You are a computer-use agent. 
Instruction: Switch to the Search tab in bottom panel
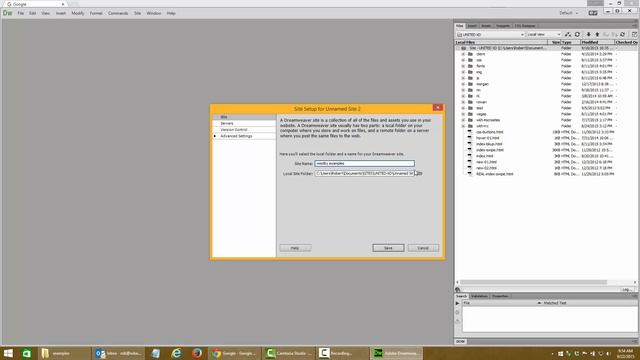coord(462,296)
